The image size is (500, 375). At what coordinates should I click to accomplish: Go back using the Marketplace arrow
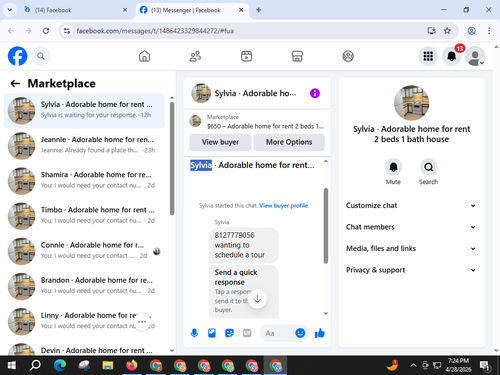(15, 83)
